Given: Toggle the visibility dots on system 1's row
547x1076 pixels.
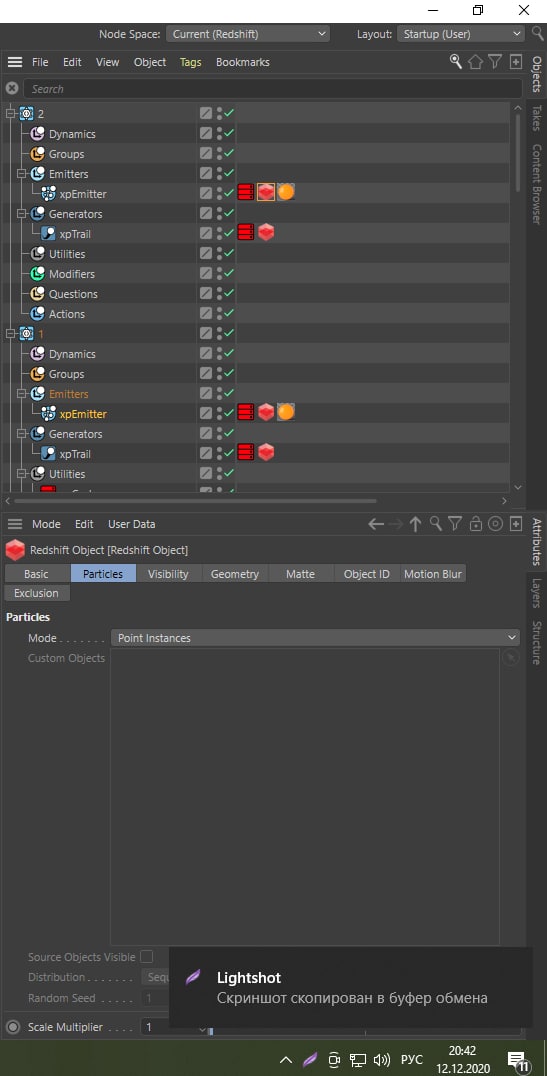Looking at the screenshot, I should pos(220,334).
